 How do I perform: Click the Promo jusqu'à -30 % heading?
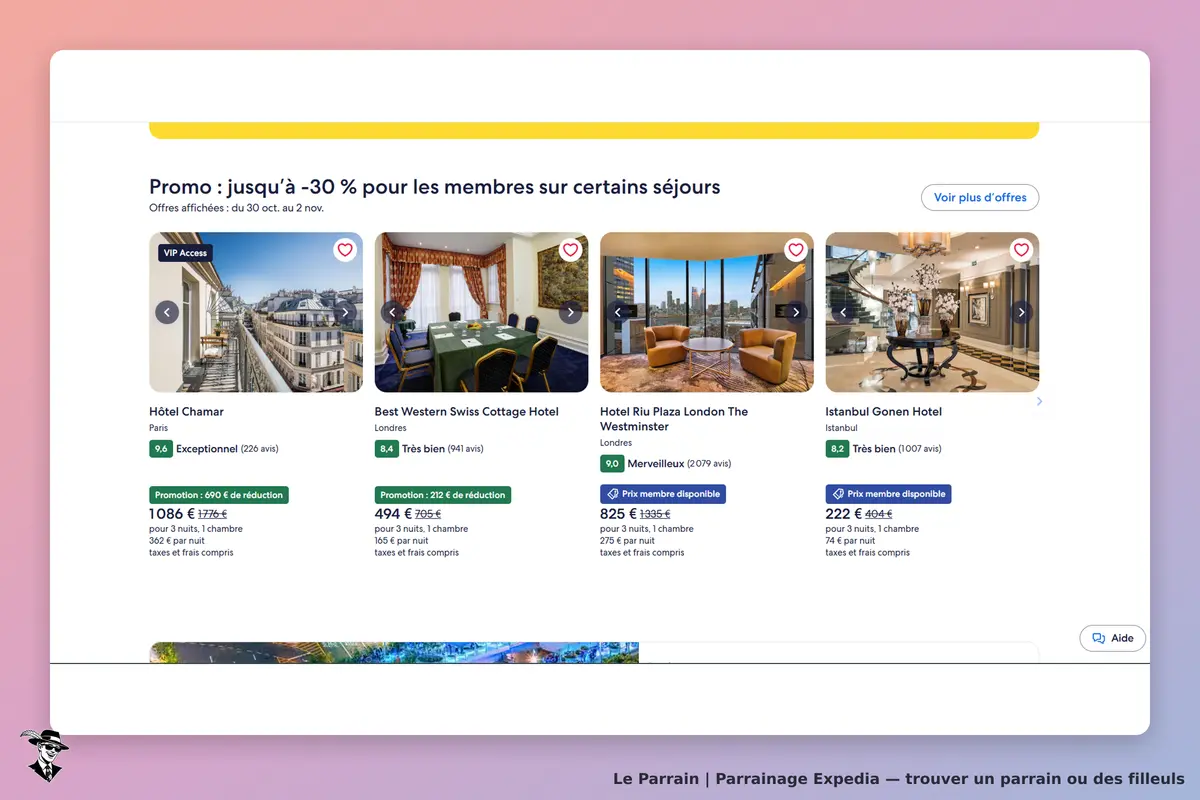(435, 187)
